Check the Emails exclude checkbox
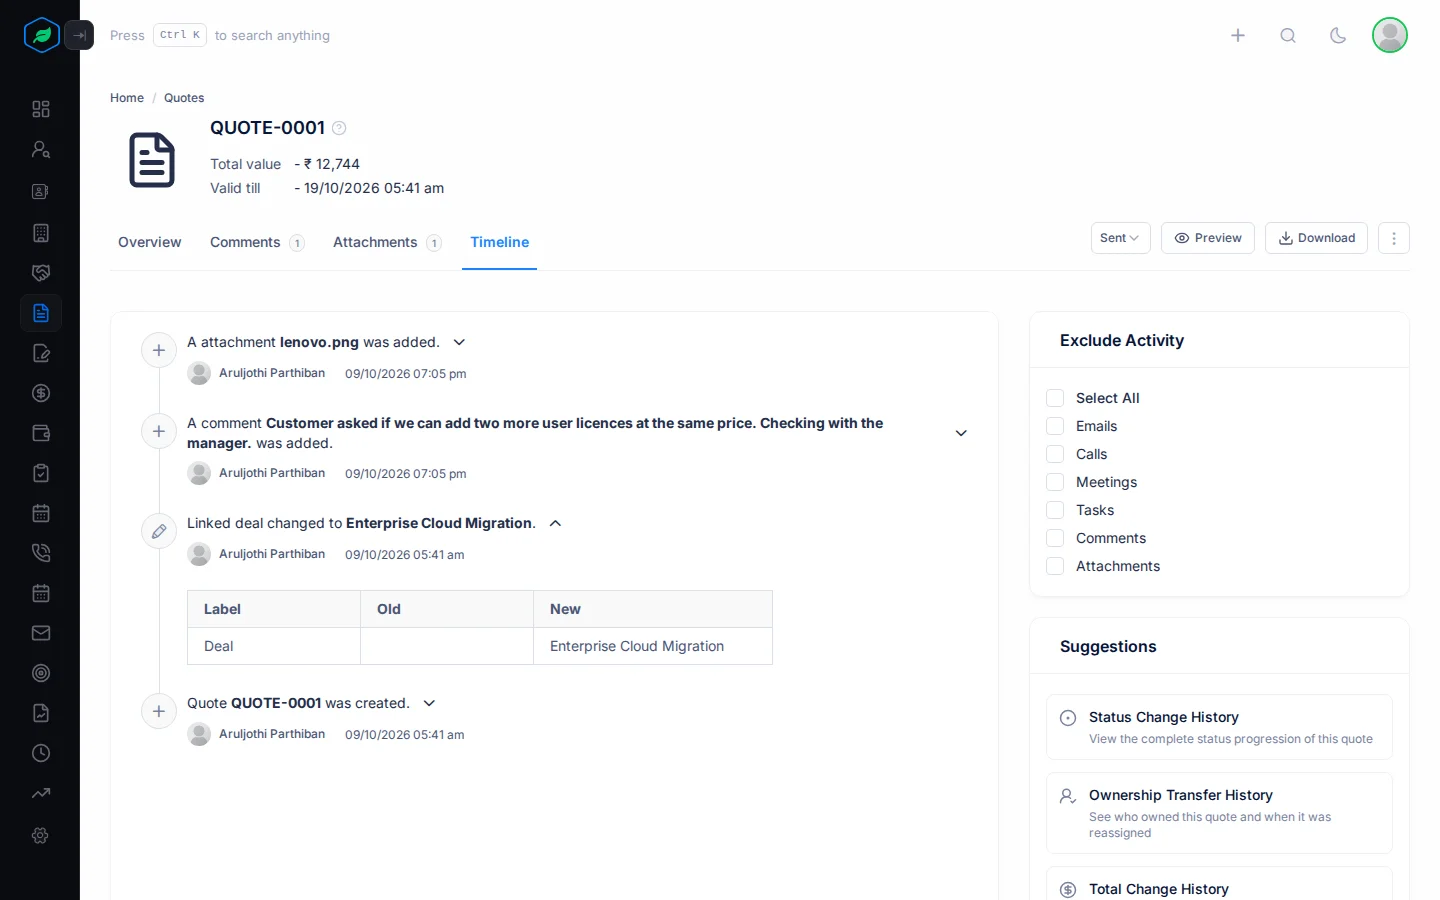The width and height of the screenshot is (1440, 900). pyautogui.click(x=1055, y=426)
